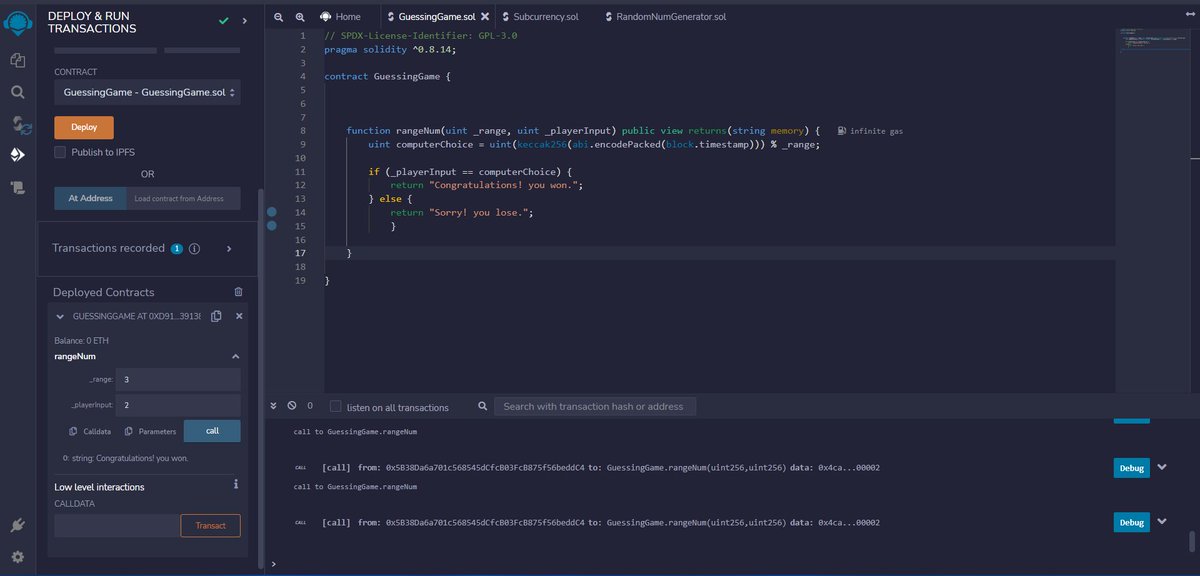Click the Load contract from Address field
1200x576 pixels.
click(183, 198)
